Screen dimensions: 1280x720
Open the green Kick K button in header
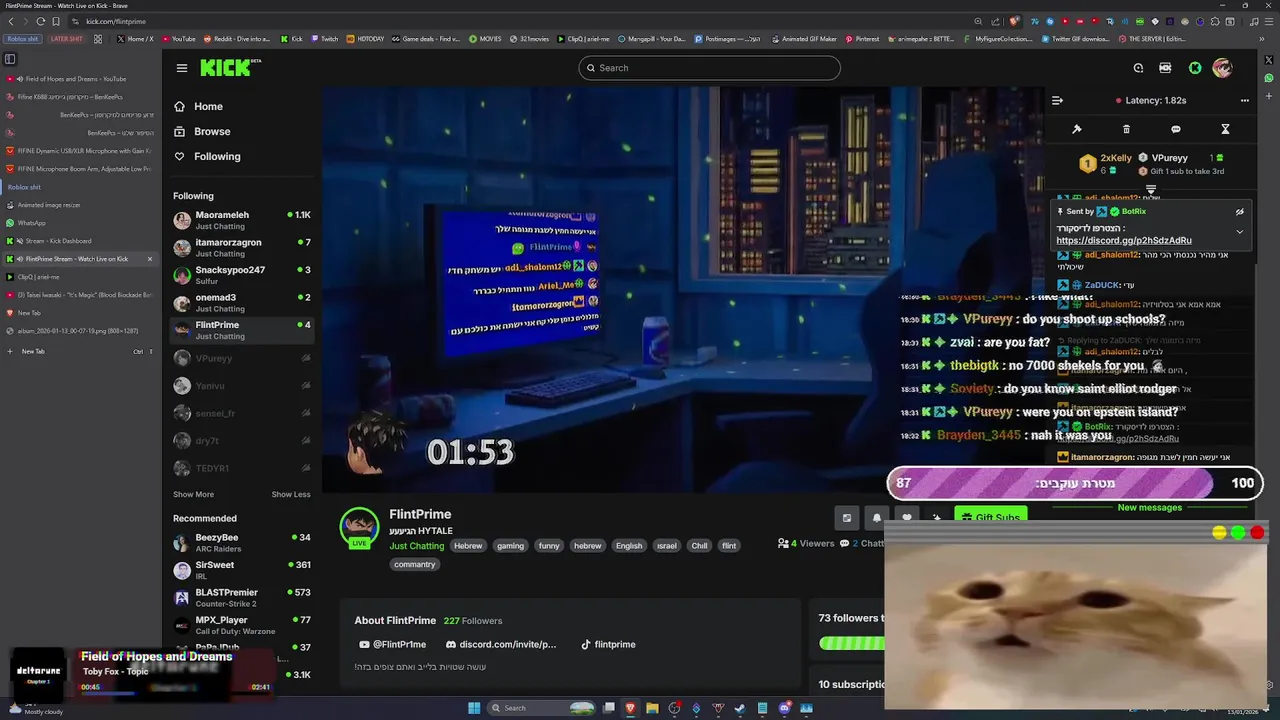click(1195, 68)
